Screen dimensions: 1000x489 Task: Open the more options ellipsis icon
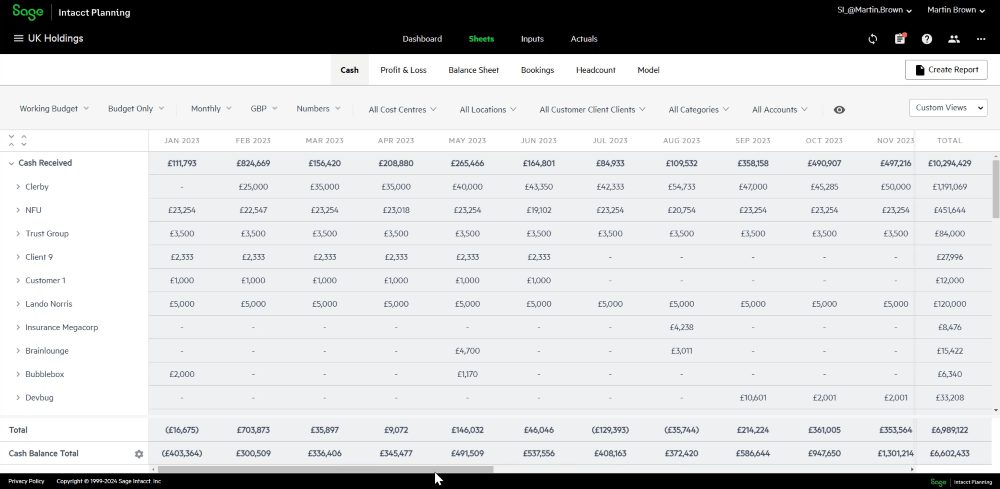pos(981,39)
